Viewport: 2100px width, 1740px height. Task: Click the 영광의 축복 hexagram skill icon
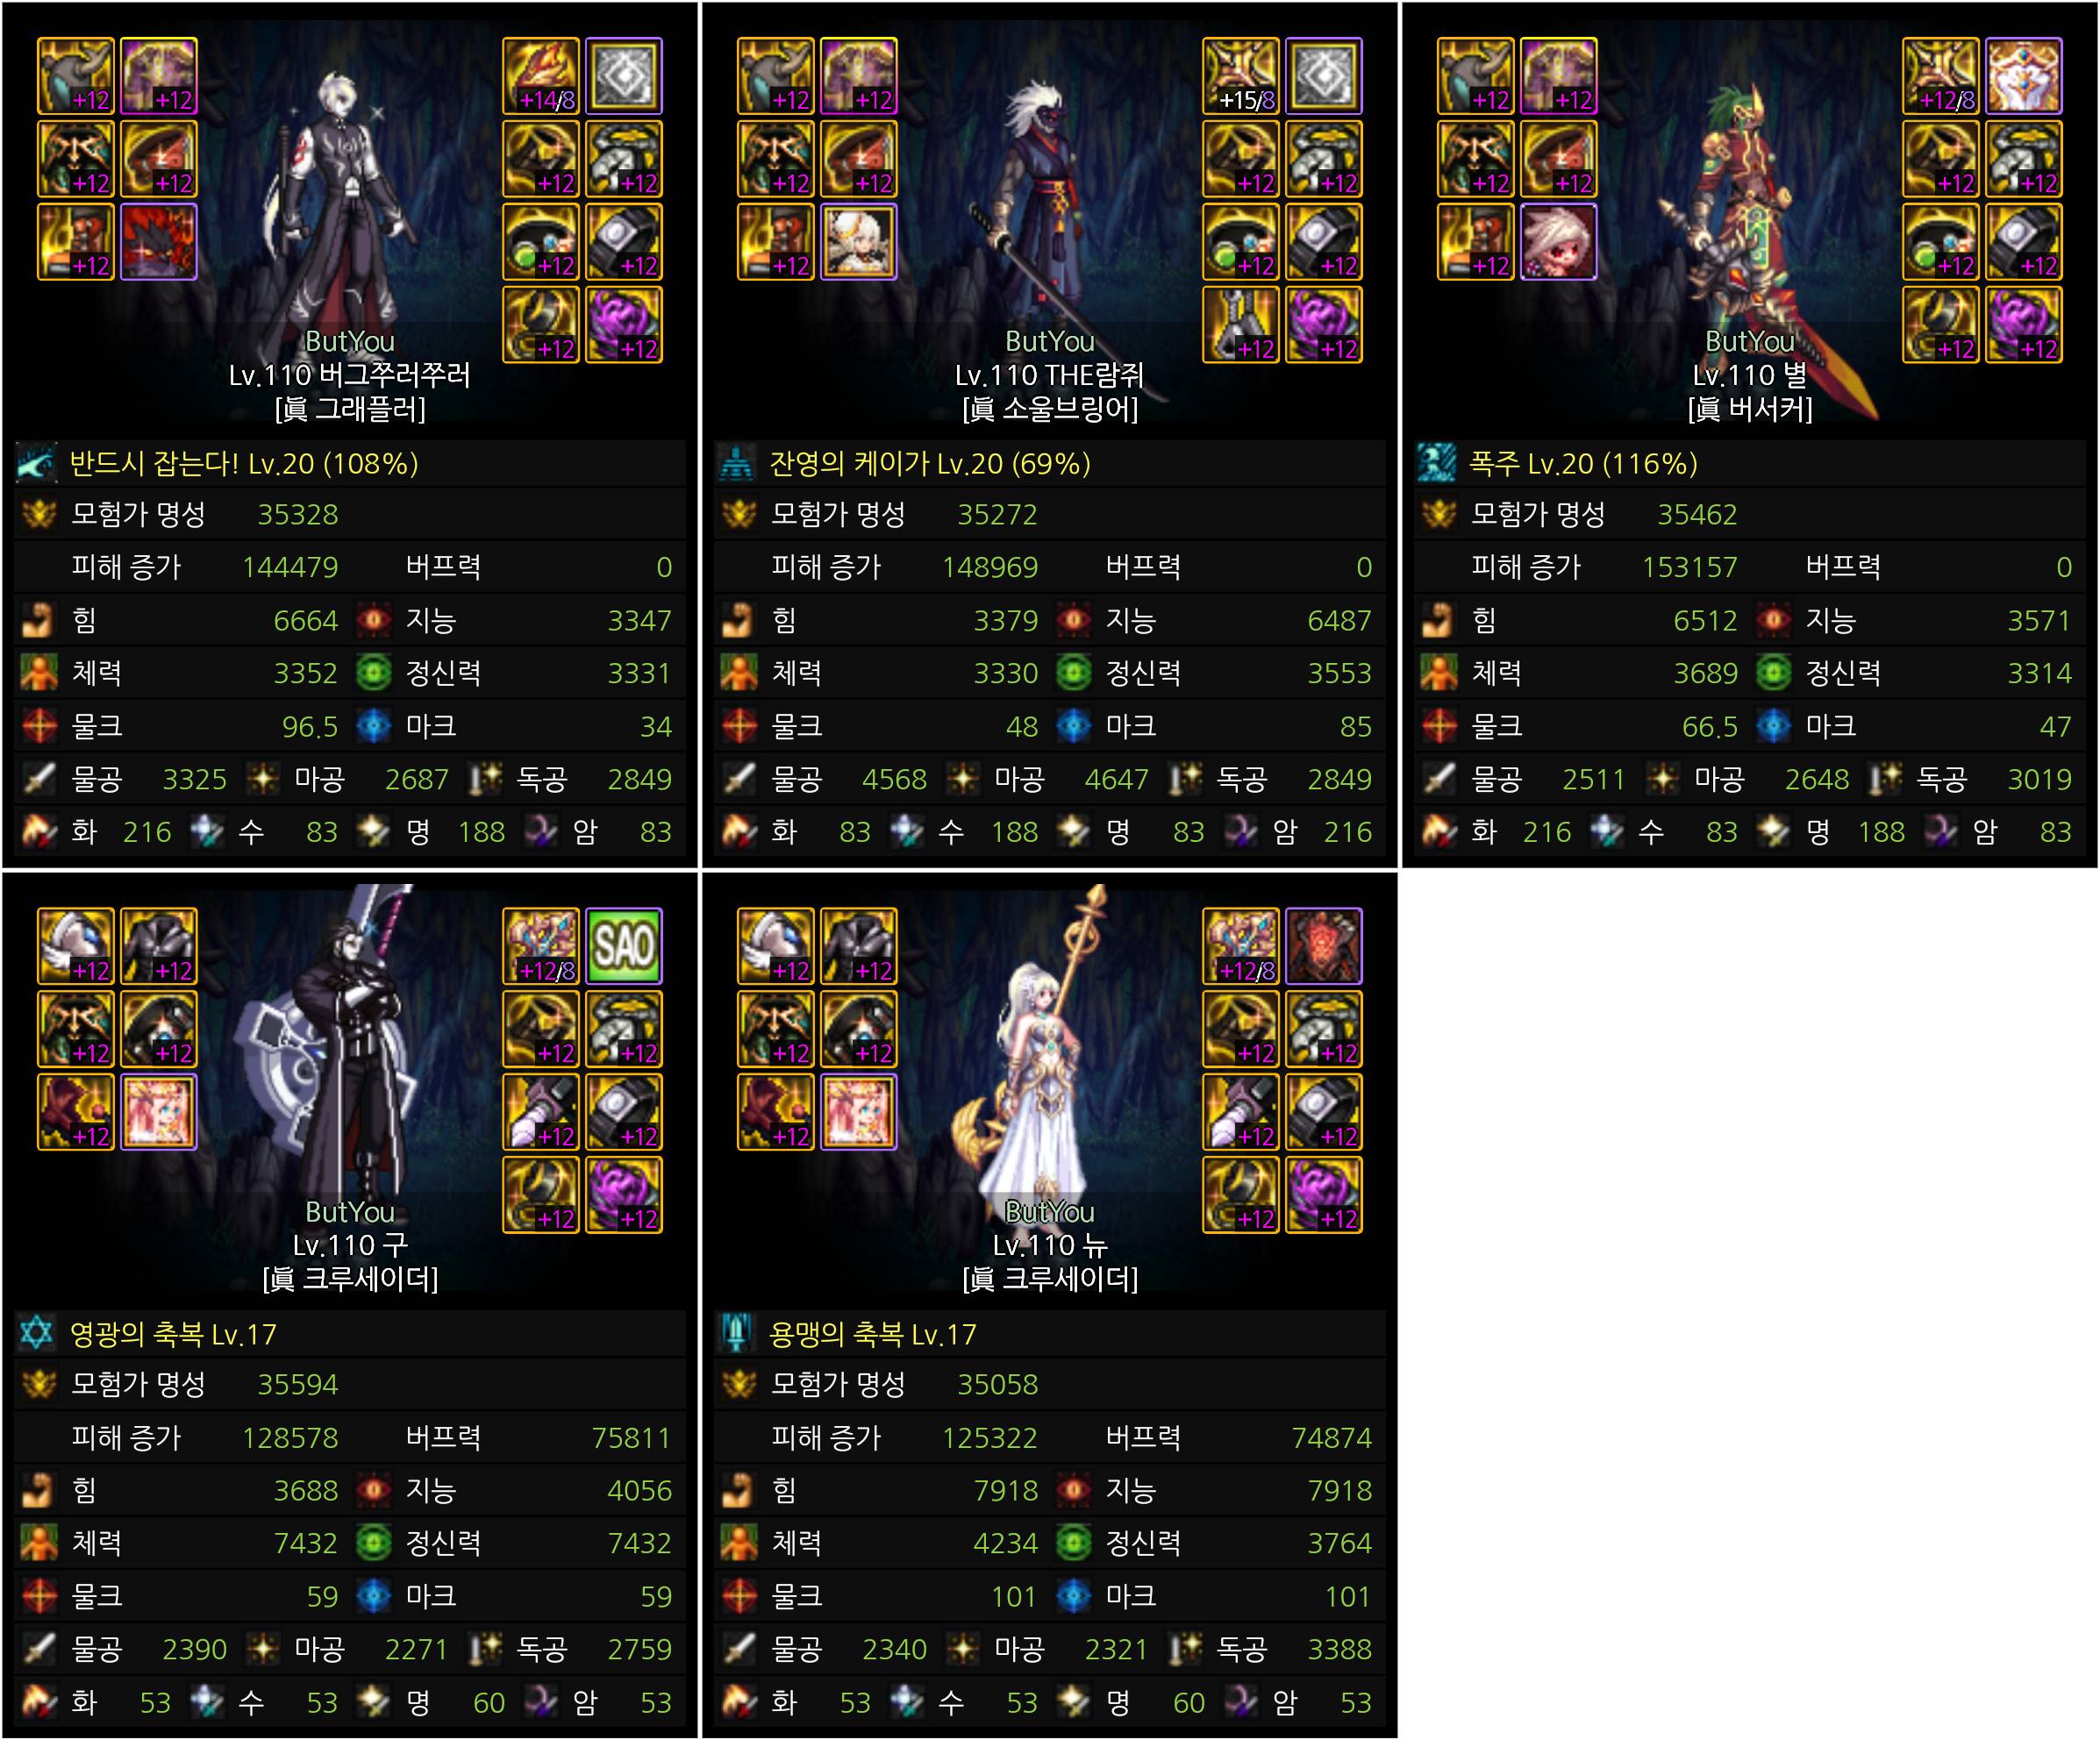37,1333
